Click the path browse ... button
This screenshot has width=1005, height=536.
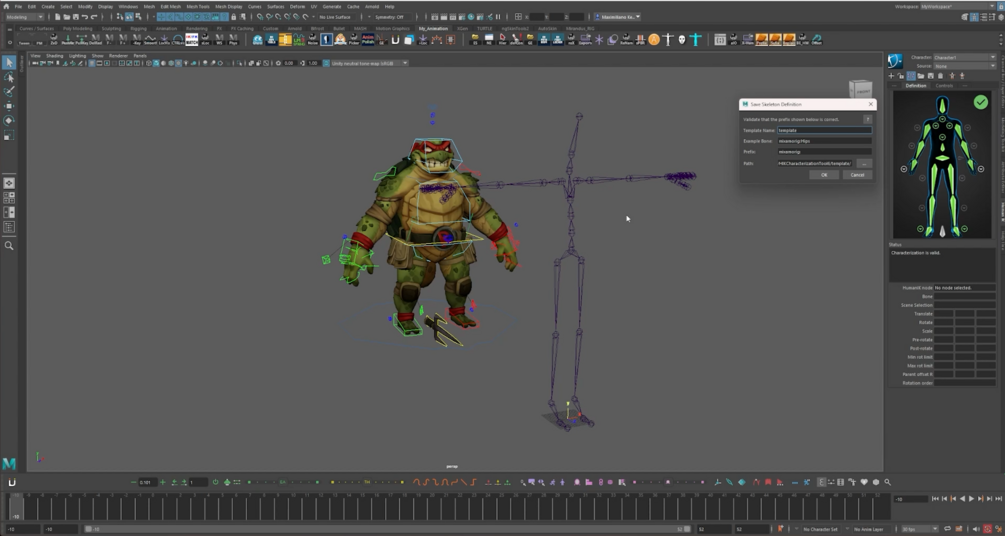[x=864, y=163]
